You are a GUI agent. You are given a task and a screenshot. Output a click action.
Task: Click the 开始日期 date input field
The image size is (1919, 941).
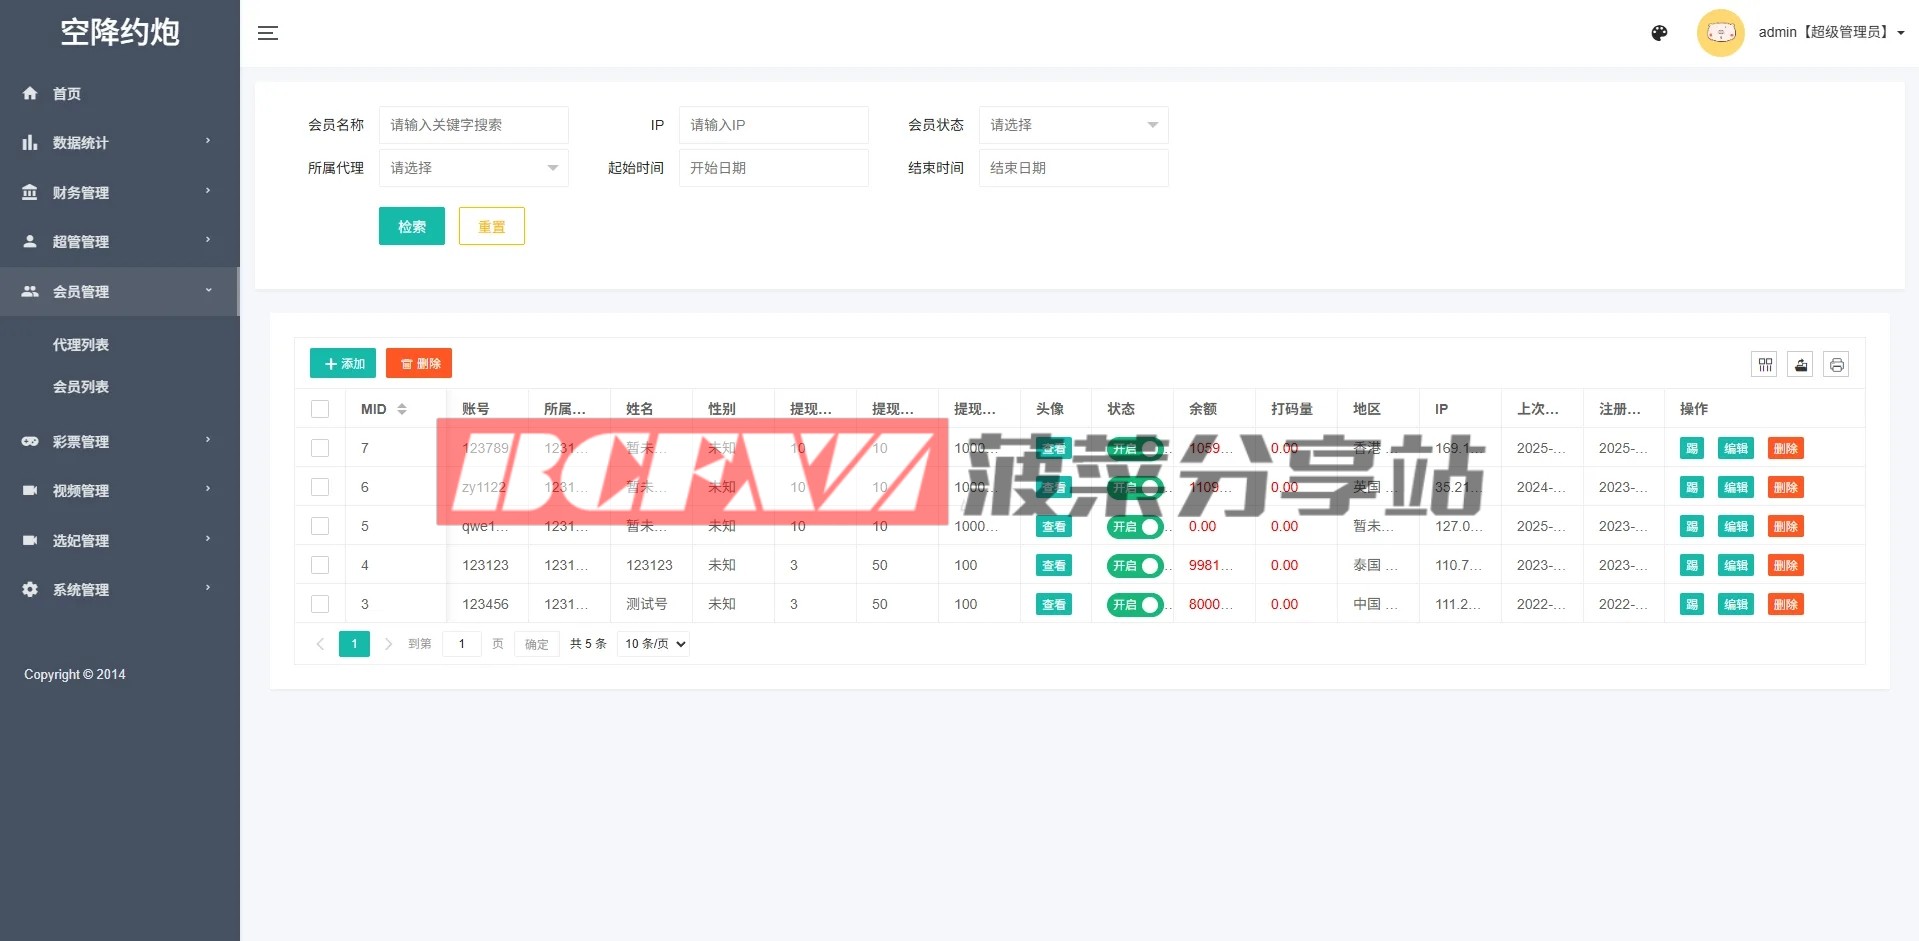pos(773,168)
